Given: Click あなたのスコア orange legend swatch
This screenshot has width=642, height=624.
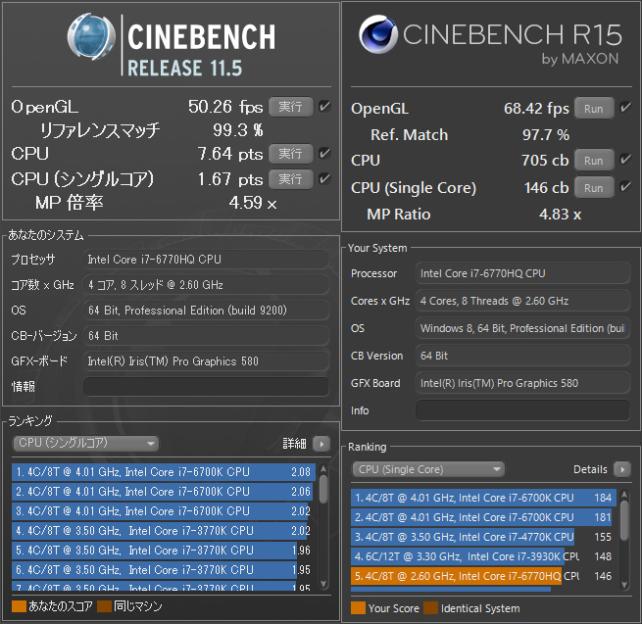Looking at the screenshot, I should coord(19,606).
